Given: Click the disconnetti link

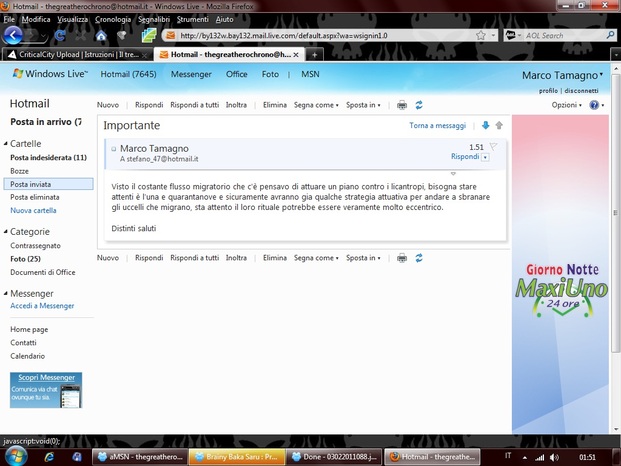Looking at the screenshot, I should [x=581, y=91].
